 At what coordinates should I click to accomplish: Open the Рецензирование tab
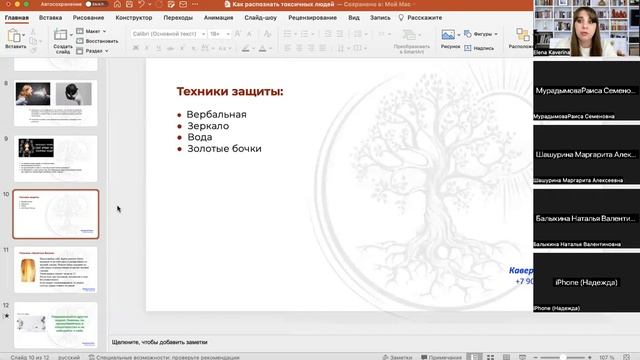(313, 18)
